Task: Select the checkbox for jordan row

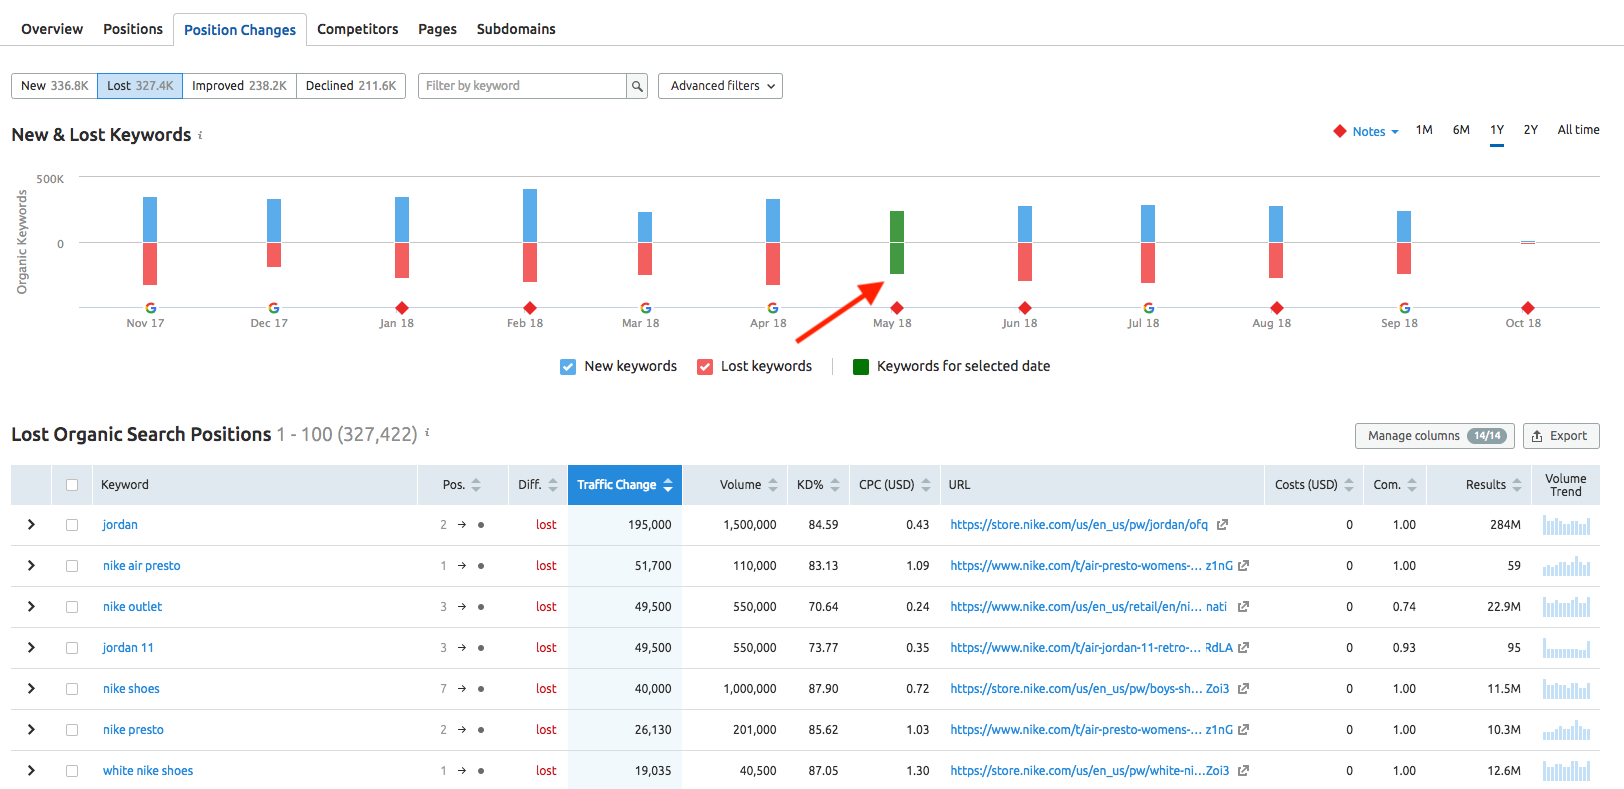Action: [x=72, y=525]
